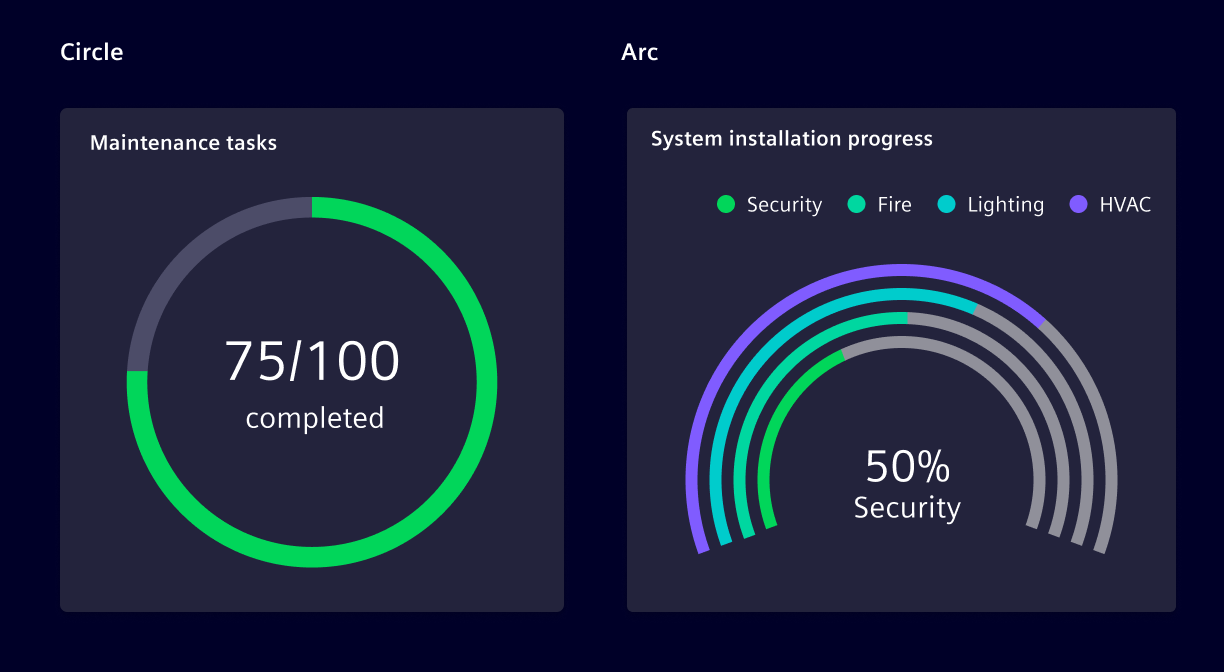Image resolution: width=1224 pixels, height=672 pixels.
Task: Click the 75/100 value in the circle gauge
Action: click(x=312, y=362)
